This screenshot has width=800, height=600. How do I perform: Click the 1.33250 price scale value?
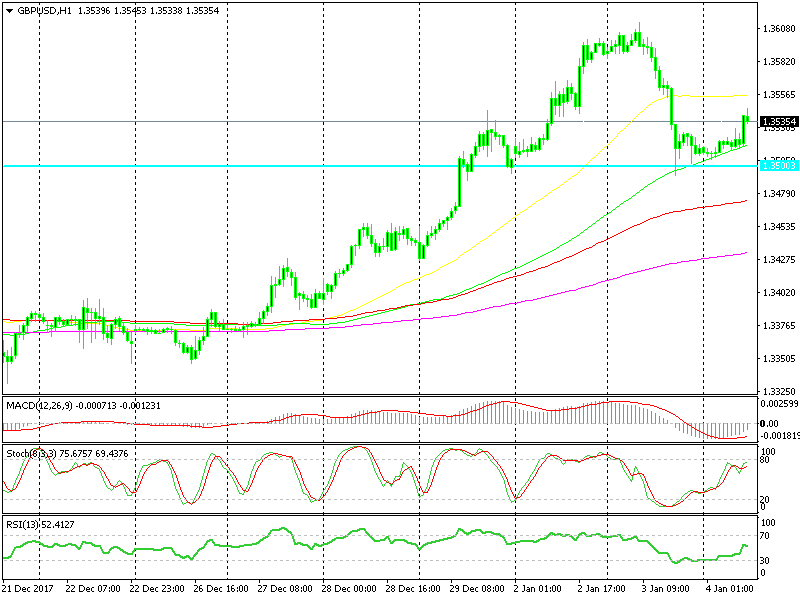click(x=779, y=391)
